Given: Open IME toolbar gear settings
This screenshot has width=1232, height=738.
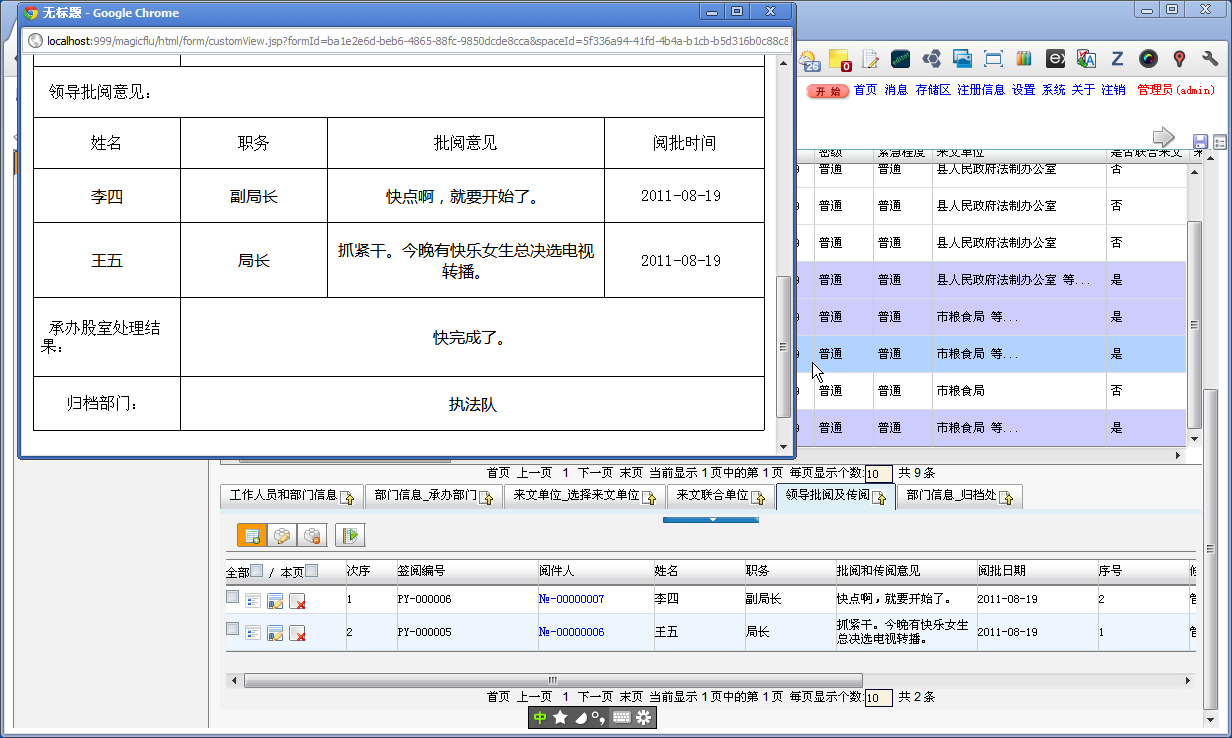Looking at the screenshot, I should [x=644, y=717].
